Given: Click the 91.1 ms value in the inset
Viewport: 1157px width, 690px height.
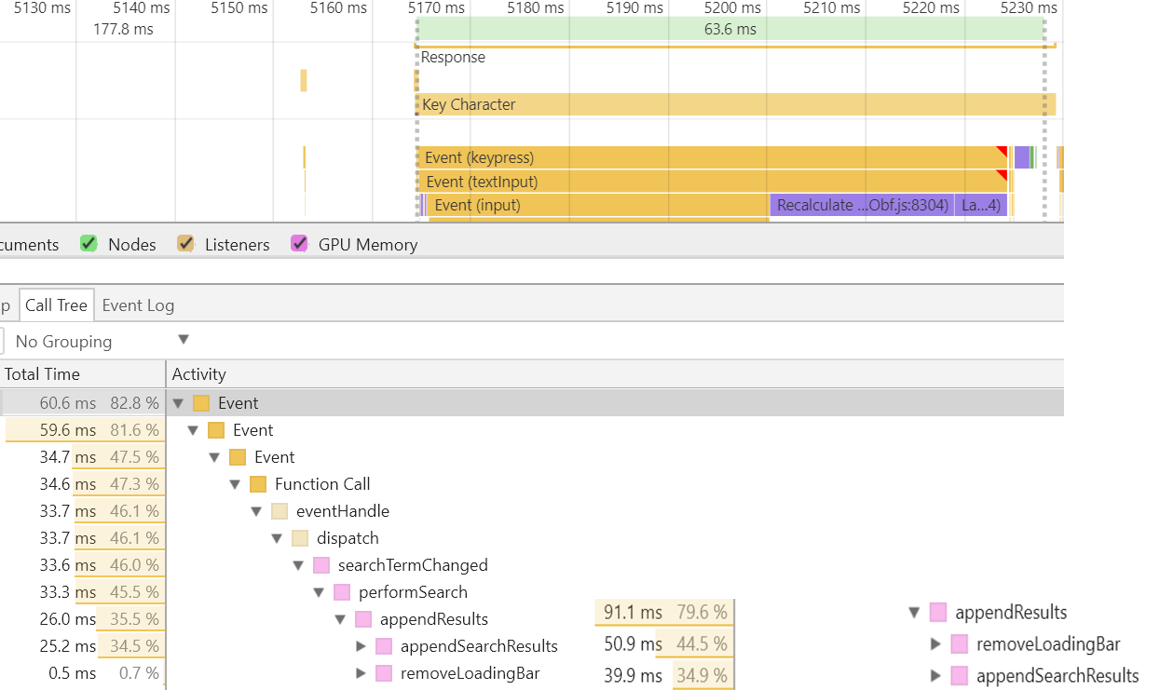Looking at the screenshot, I should click(632, 612).
